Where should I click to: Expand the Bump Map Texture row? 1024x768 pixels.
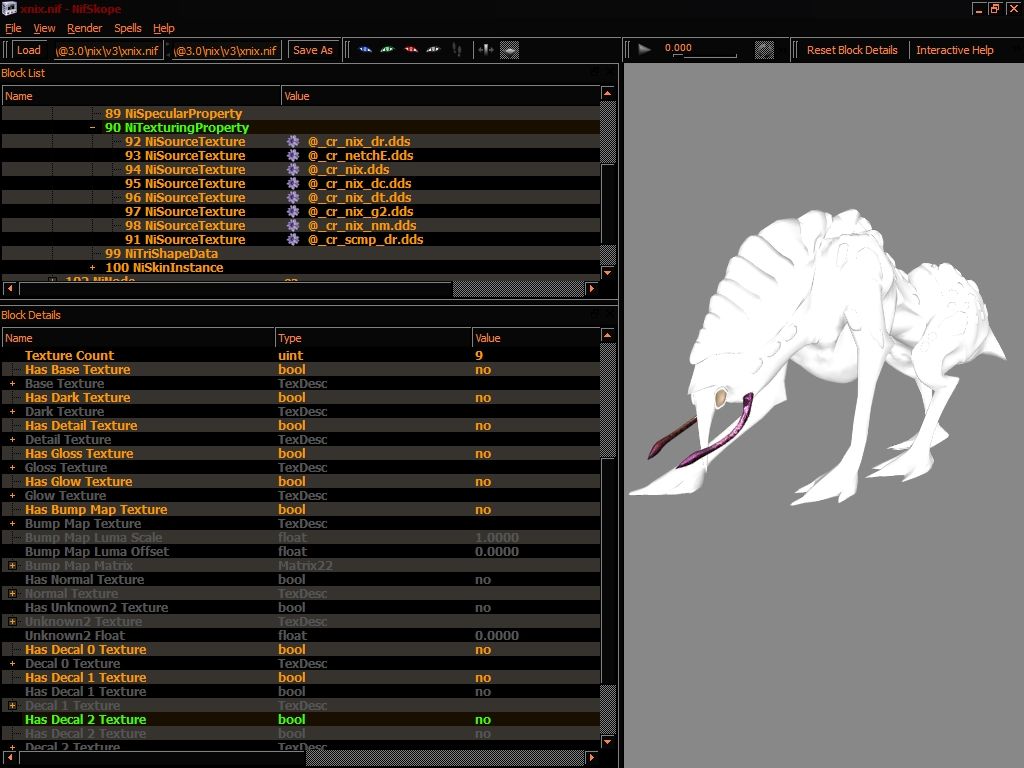click(12, 524)
